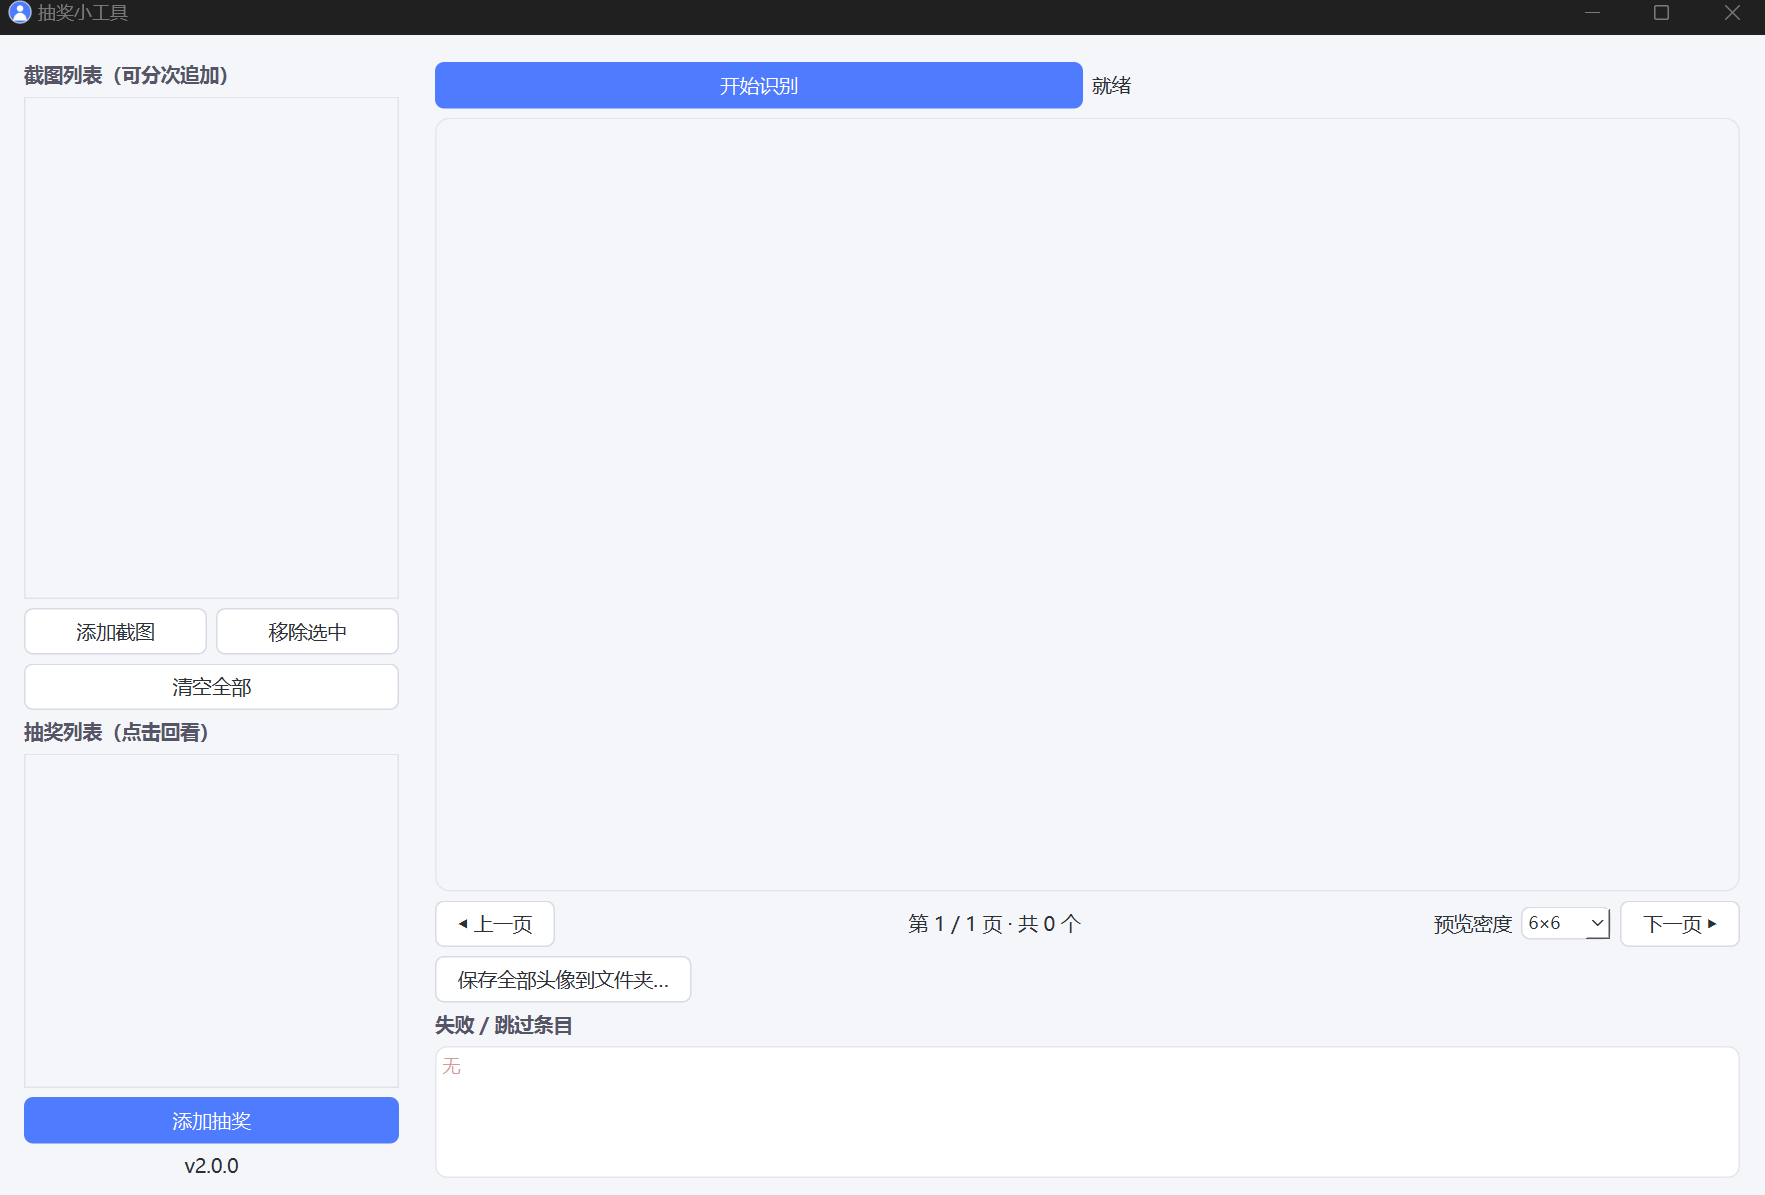
Task: Click 保存全部头像到文件夹 button
Action: (x=563, y=980)
